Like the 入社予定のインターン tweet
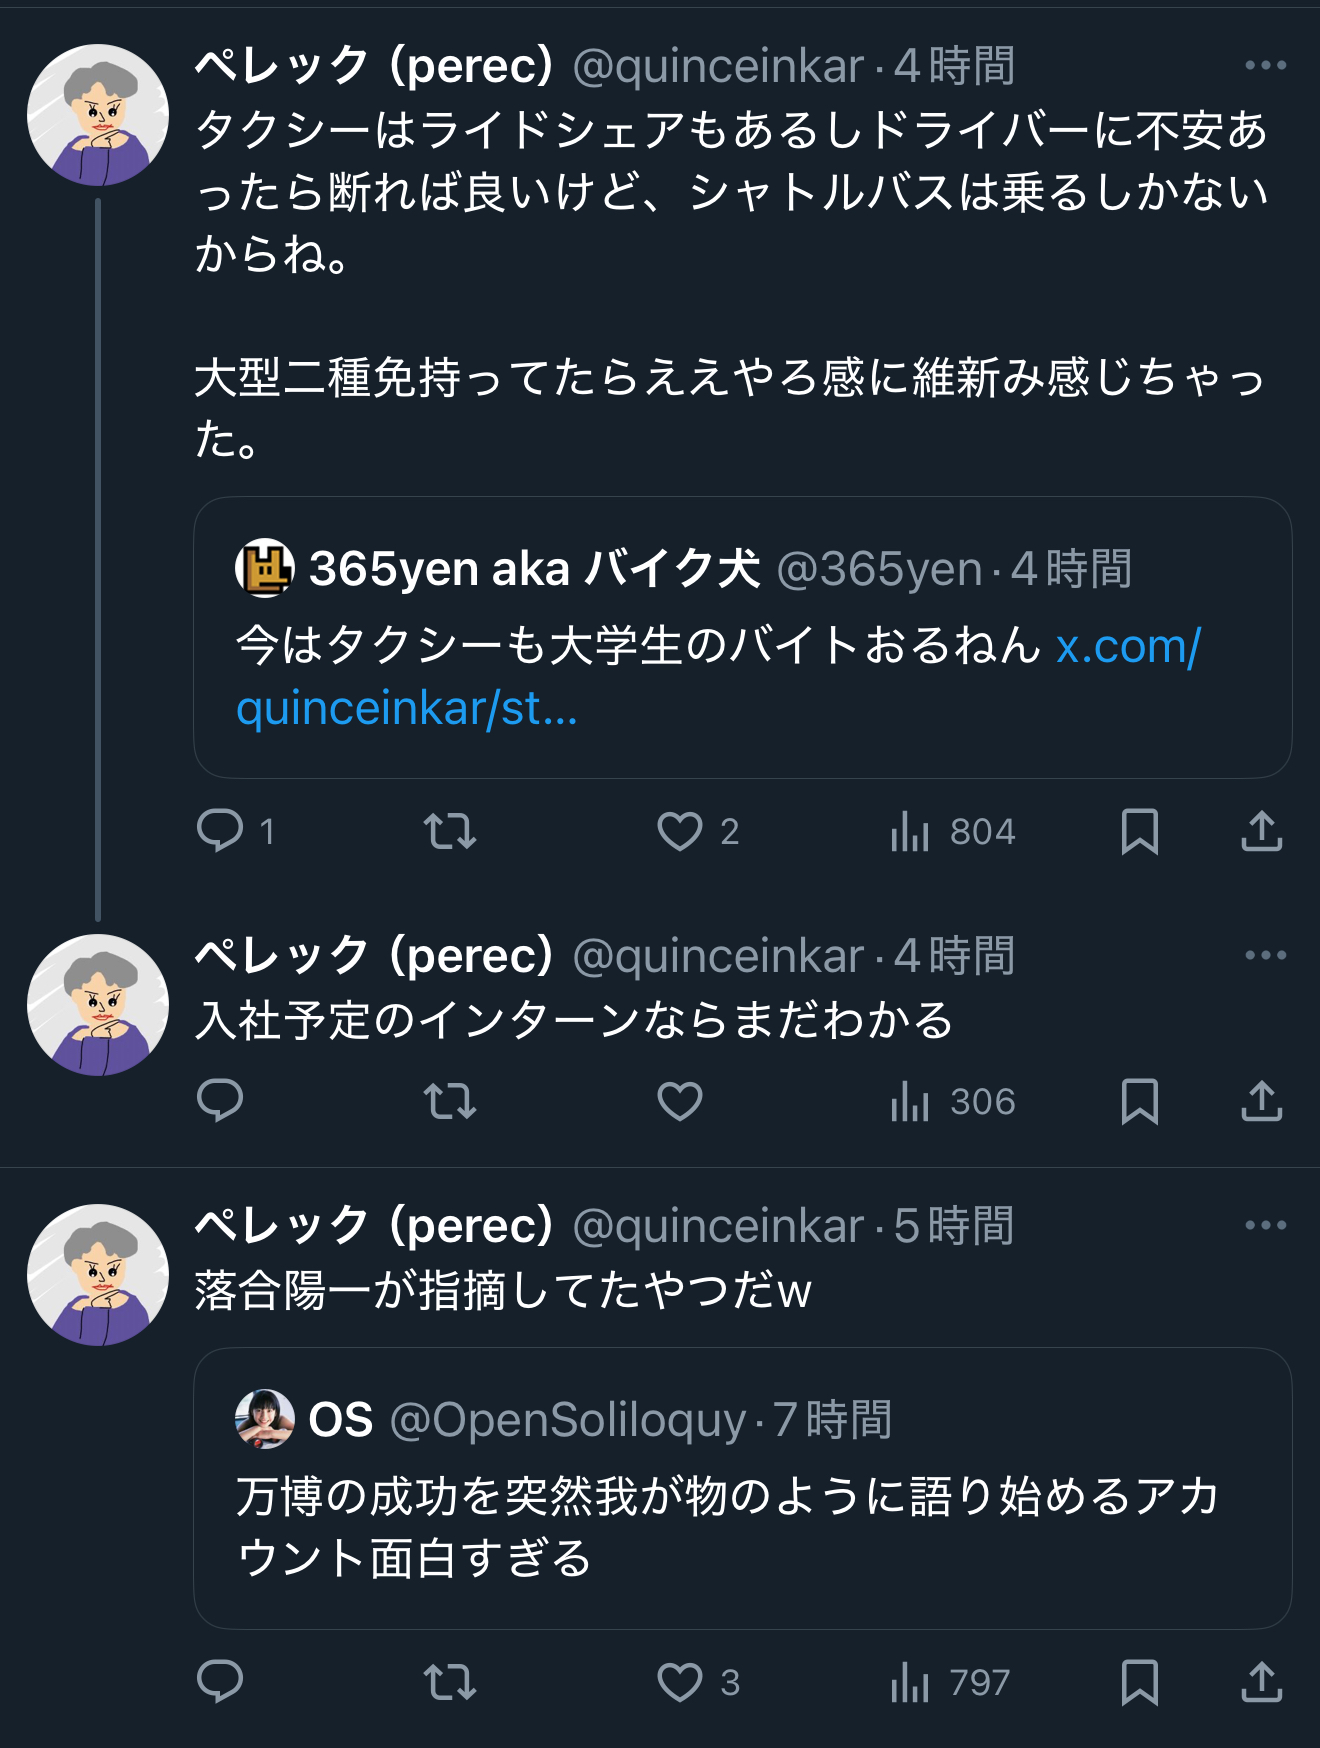The height and width of the screenshot is (1748, 1320). pyautogui.click(x=680, y=1101)
